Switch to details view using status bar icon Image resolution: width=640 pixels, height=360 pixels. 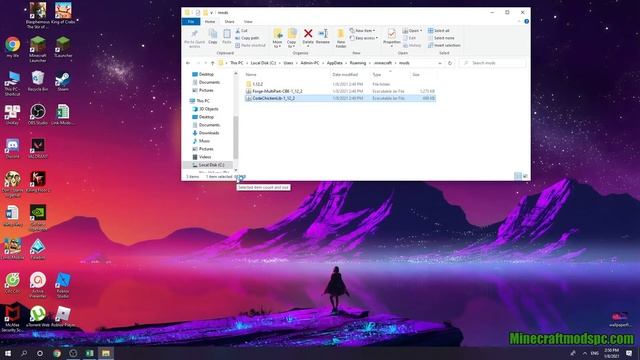[518, 176]
